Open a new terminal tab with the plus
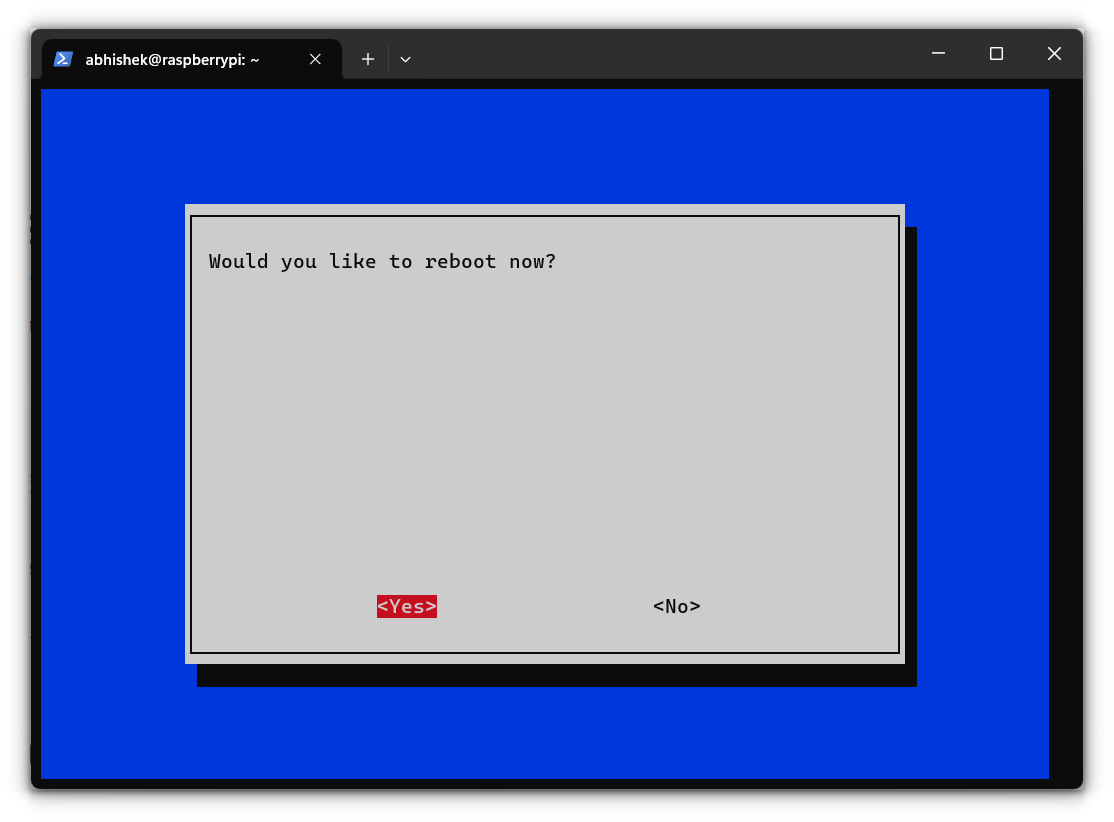The width and height of the screenshot is (1114, 822). point(367,59)
